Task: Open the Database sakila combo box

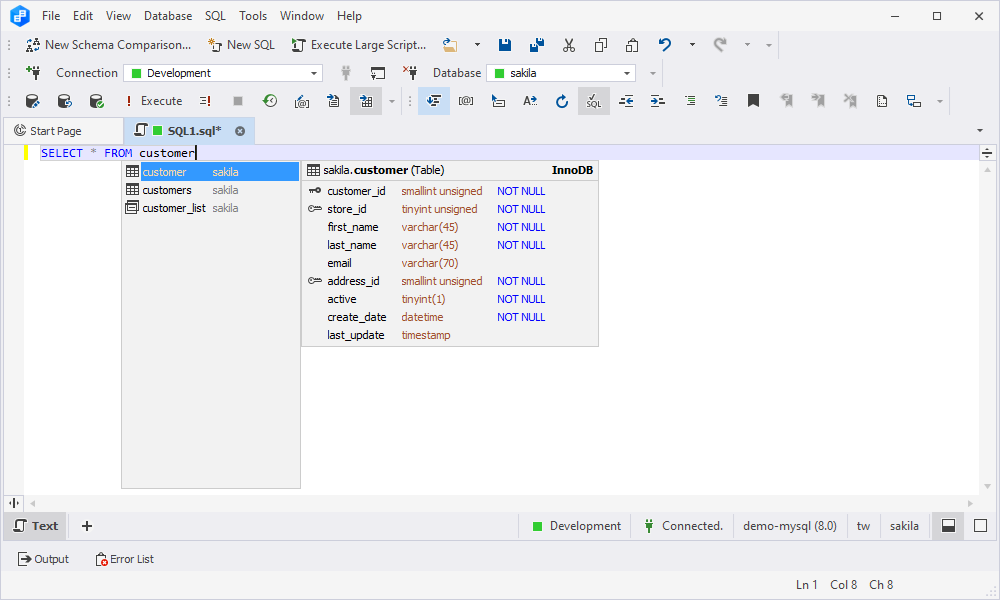Action: (x=561, y=73)
